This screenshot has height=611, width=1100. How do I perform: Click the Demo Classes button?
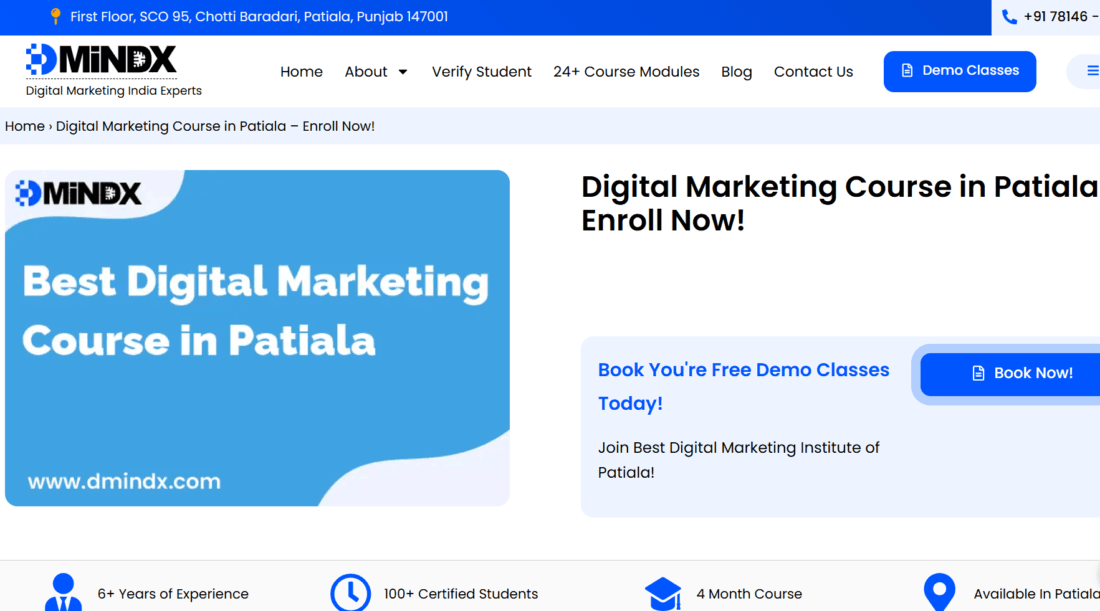tap(959, 71)
